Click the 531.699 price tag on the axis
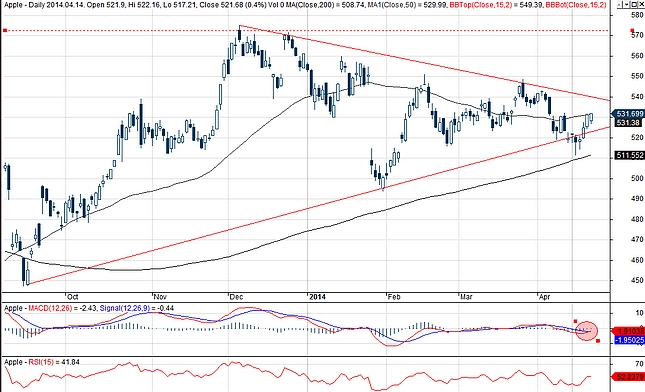645x392 pixels. [x=629, y=114]
